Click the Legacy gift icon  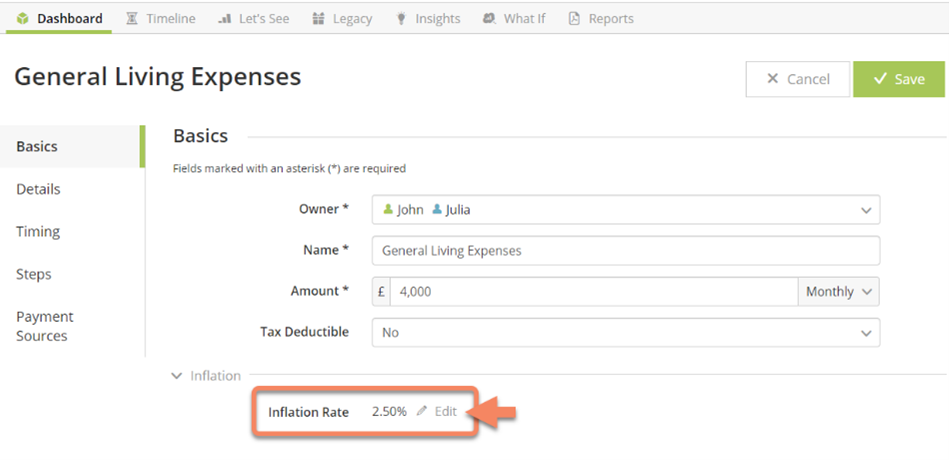(319, 18)
